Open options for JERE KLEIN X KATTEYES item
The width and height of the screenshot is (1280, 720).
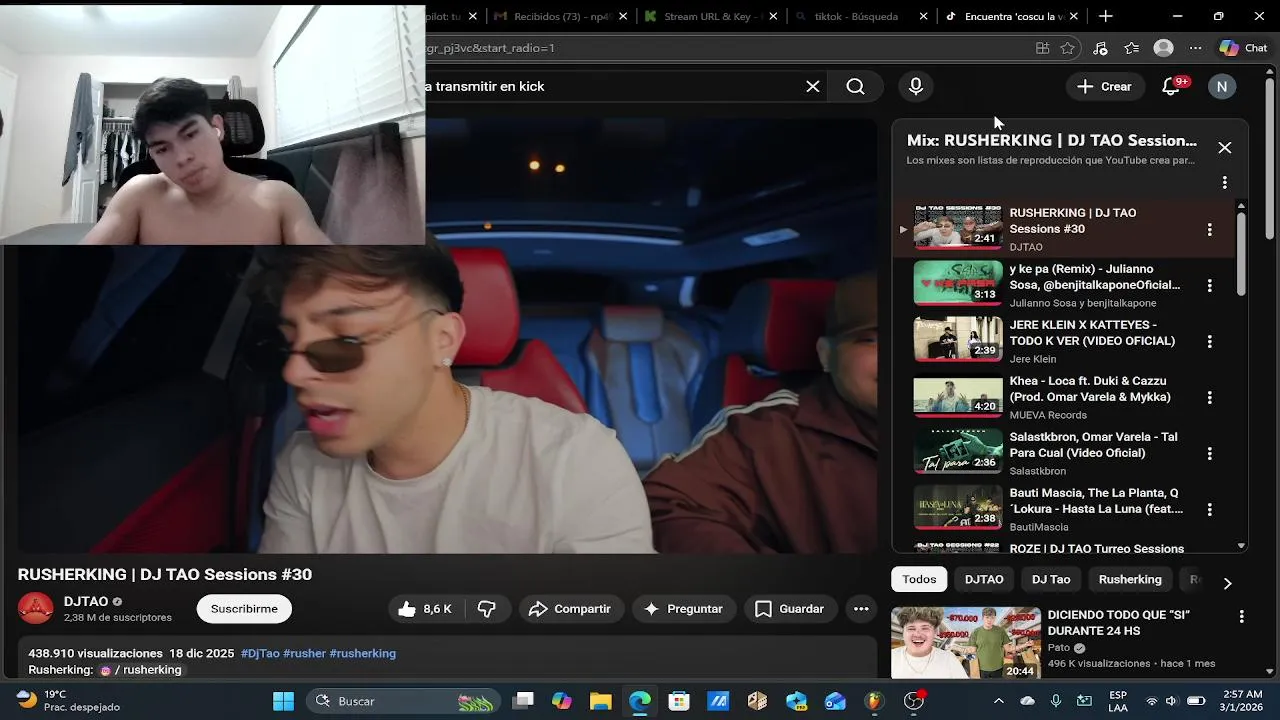pos(1209,342)
